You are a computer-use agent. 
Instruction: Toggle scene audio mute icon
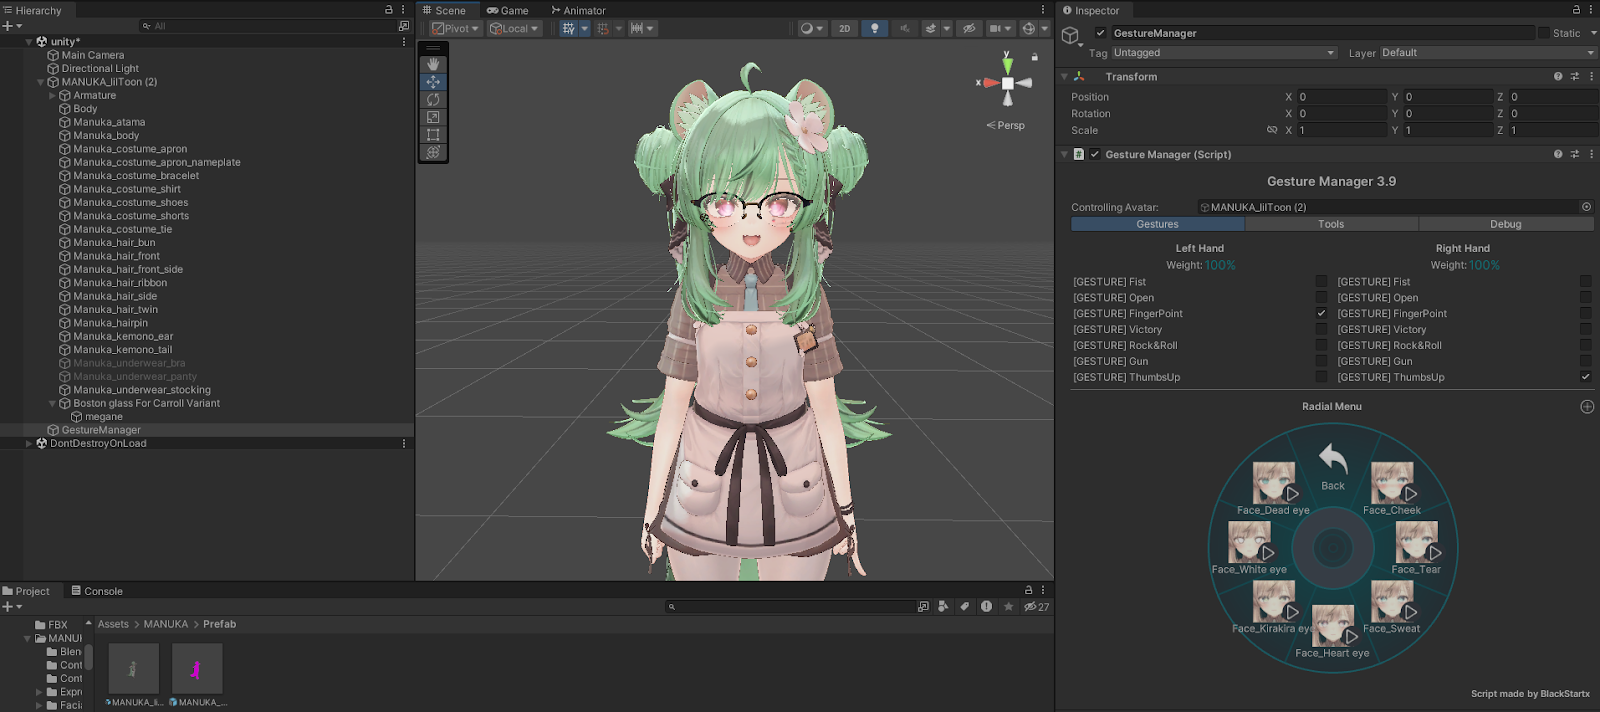(904, 29)
